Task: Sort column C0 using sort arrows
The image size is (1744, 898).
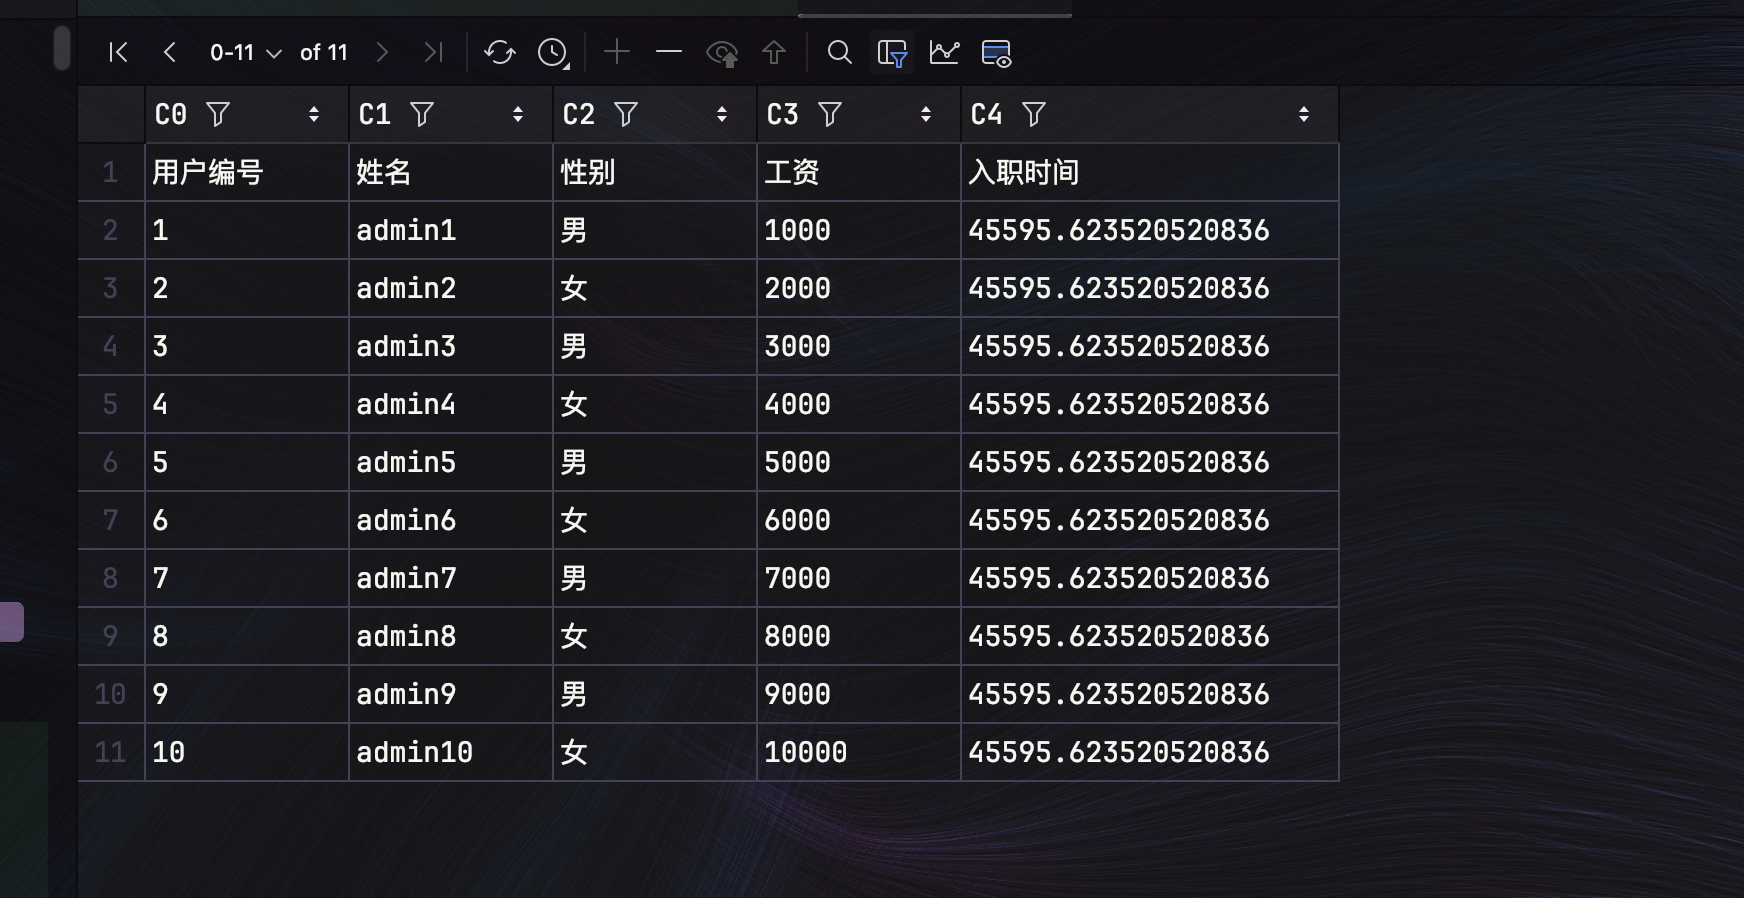Action: point(314,114)
